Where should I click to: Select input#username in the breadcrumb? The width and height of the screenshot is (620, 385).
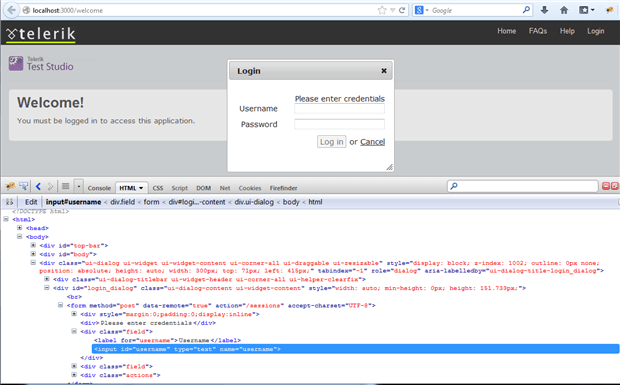[73, 202]
